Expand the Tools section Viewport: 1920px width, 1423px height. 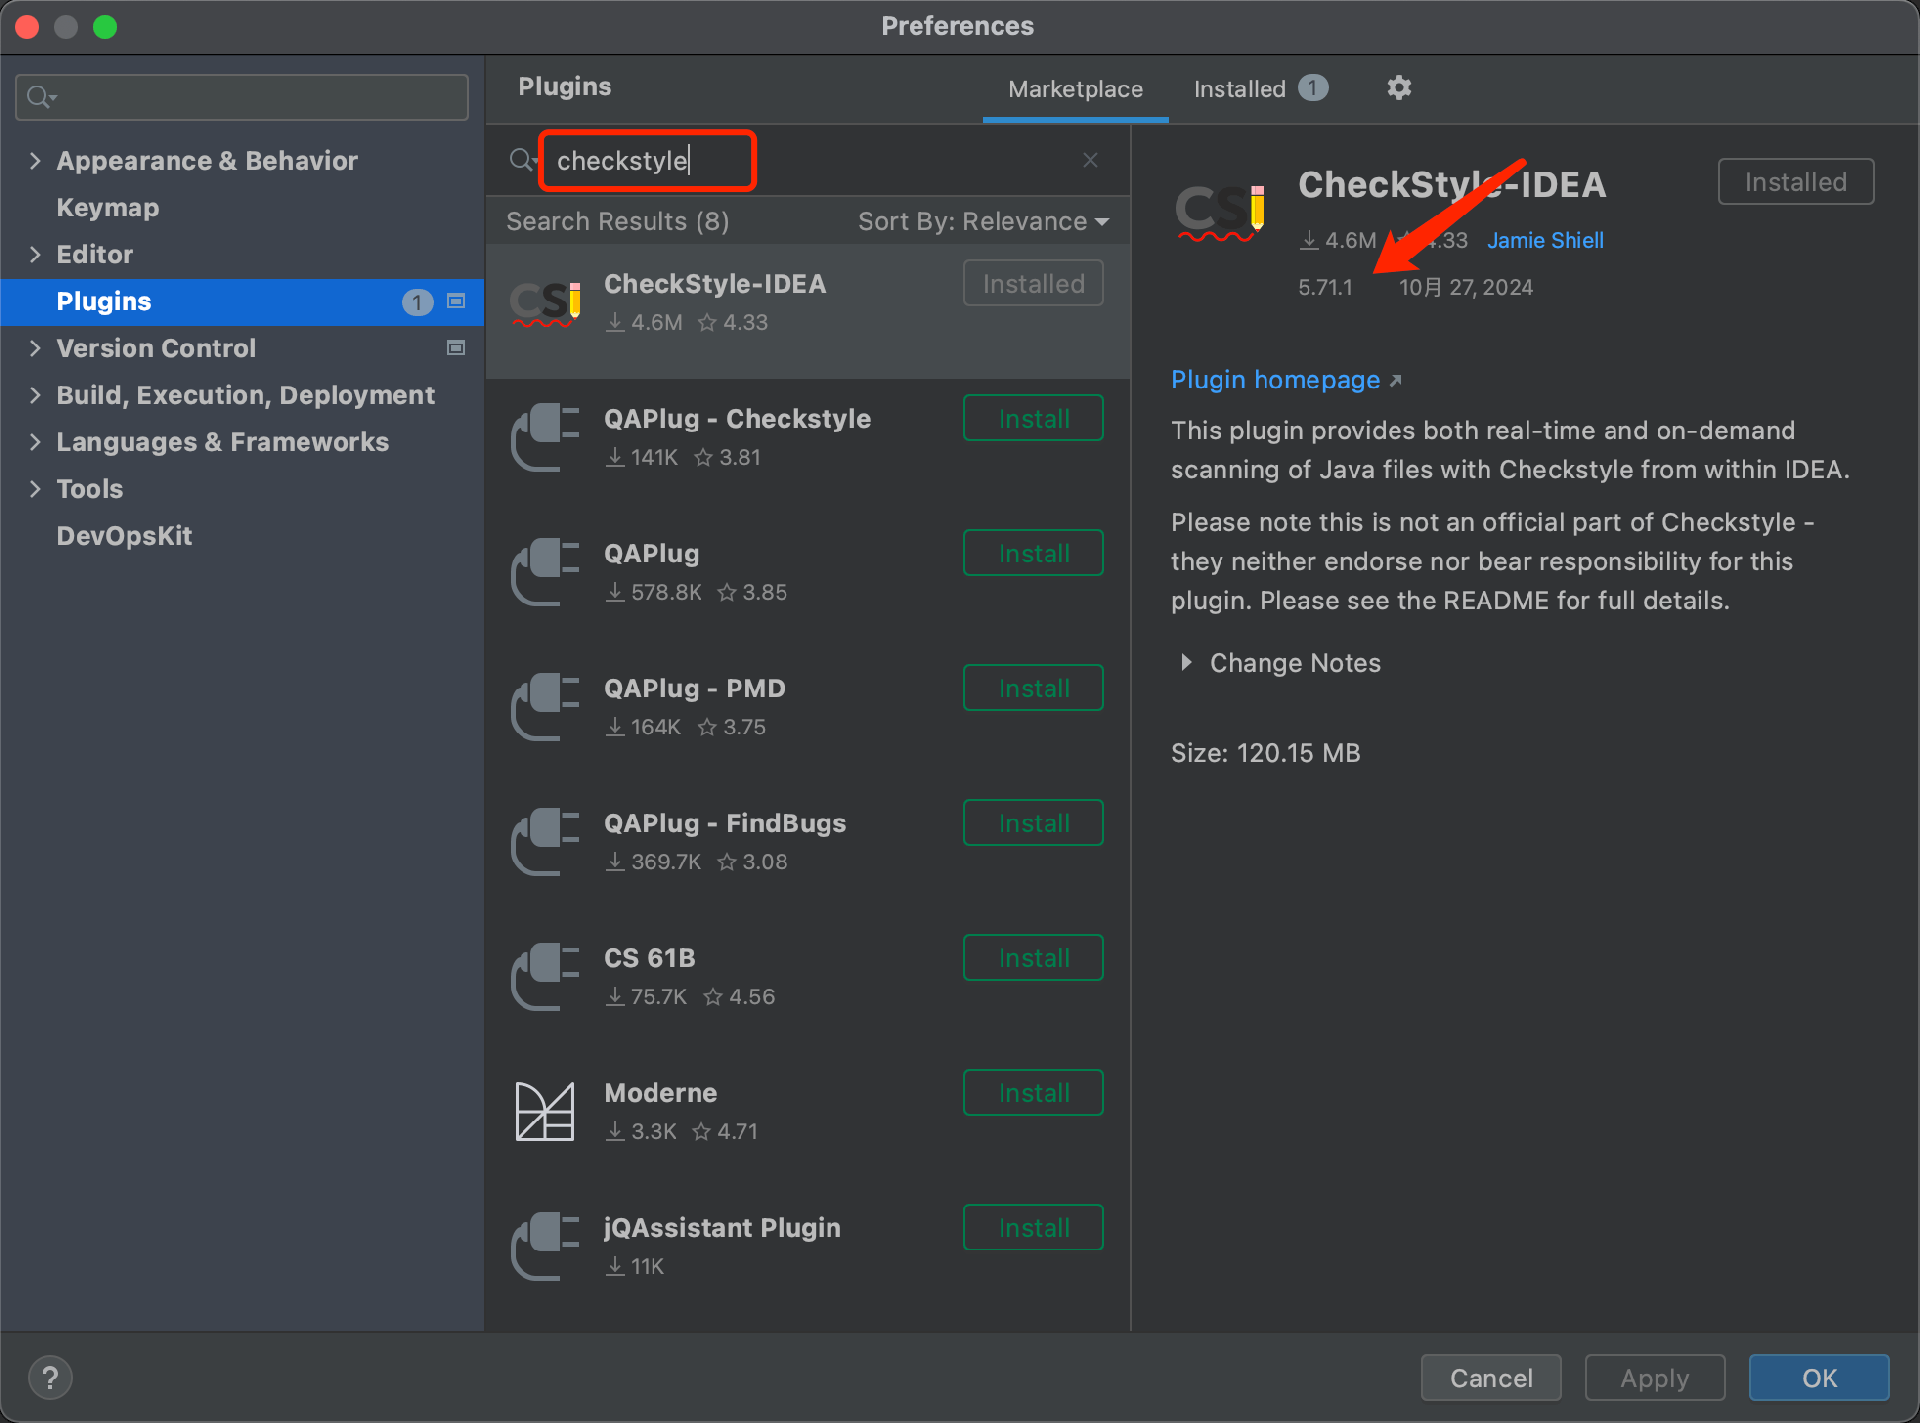click(35, 489)
